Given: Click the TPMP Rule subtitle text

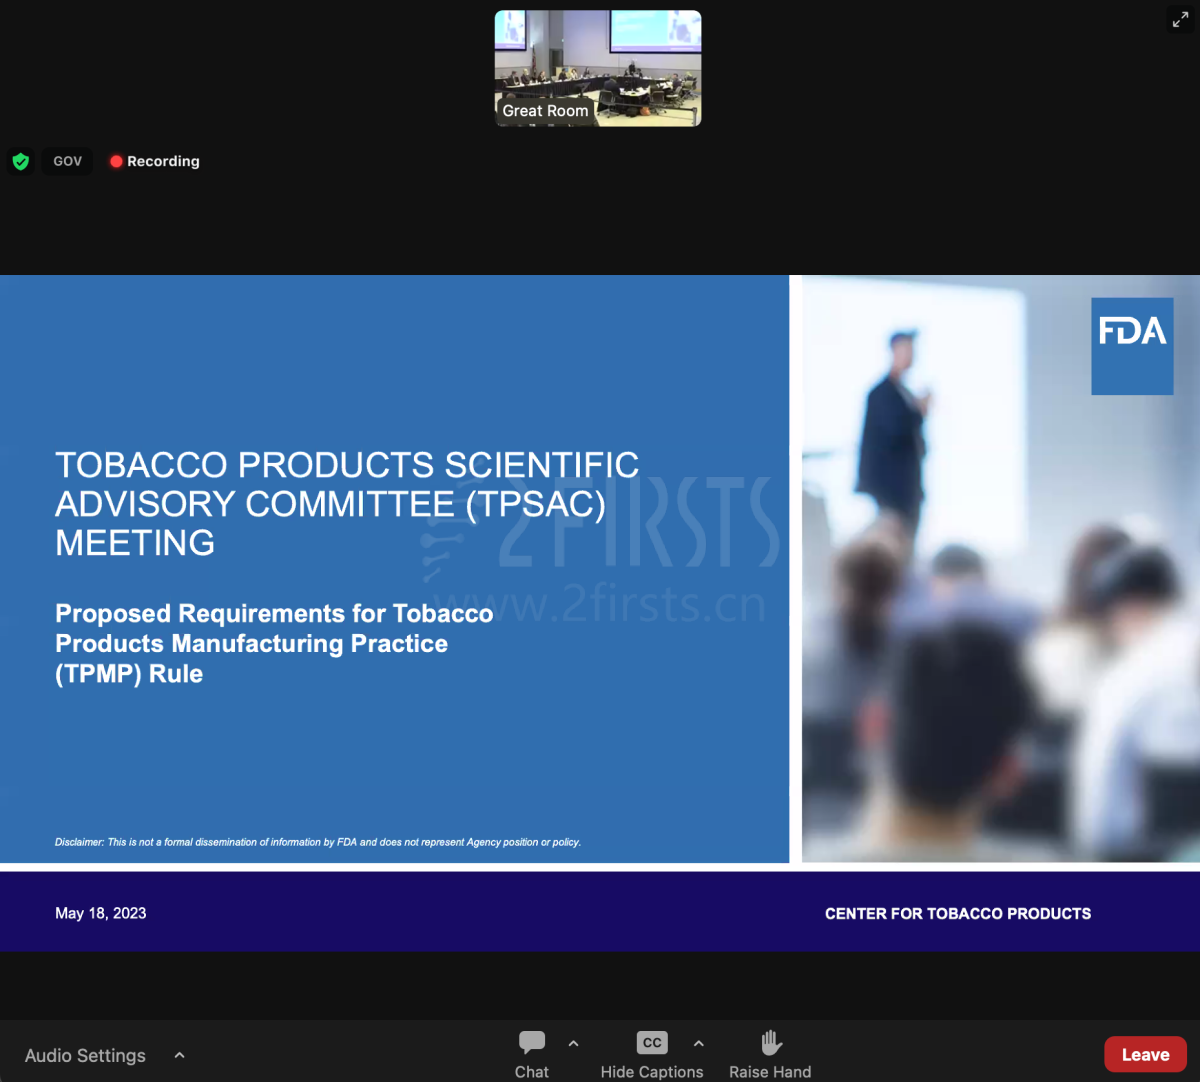Looking at the screenshot, I should coord(274,643).
